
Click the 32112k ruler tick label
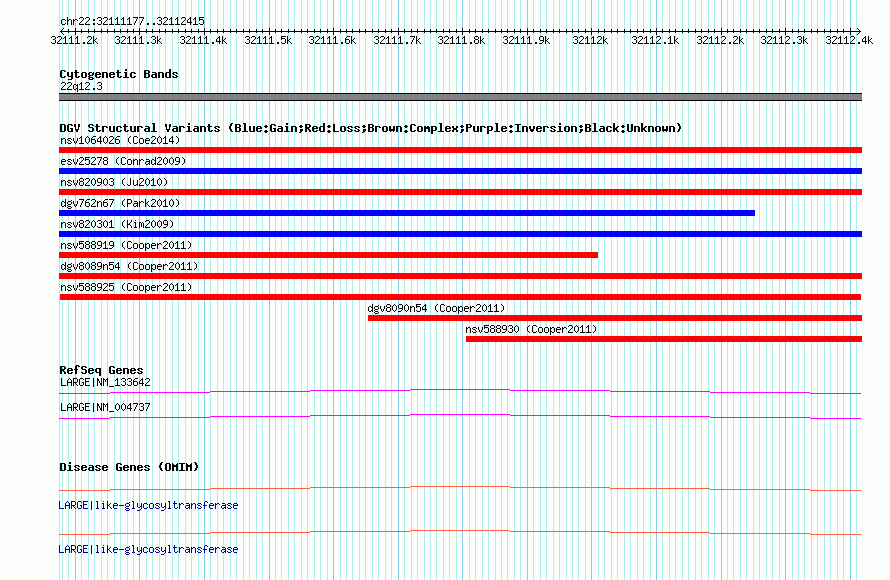coord(590,40)
